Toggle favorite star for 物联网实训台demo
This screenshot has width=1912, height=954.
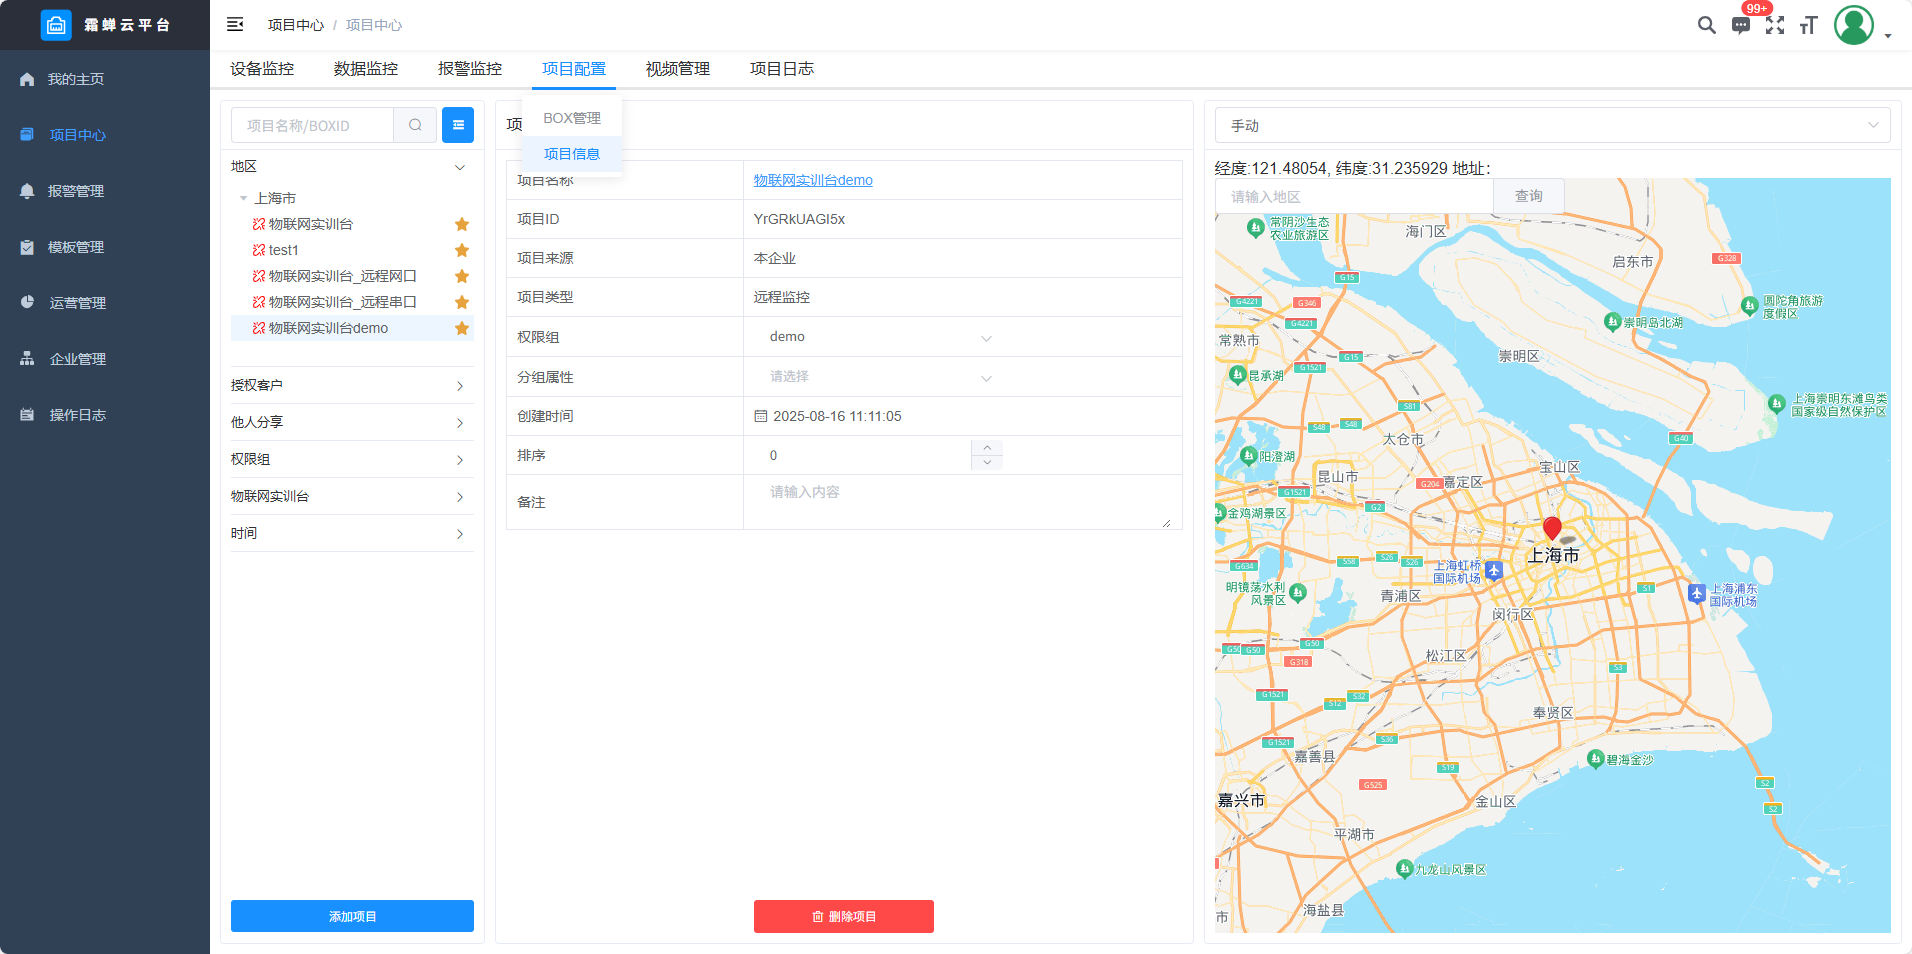(x=462, y=328)
